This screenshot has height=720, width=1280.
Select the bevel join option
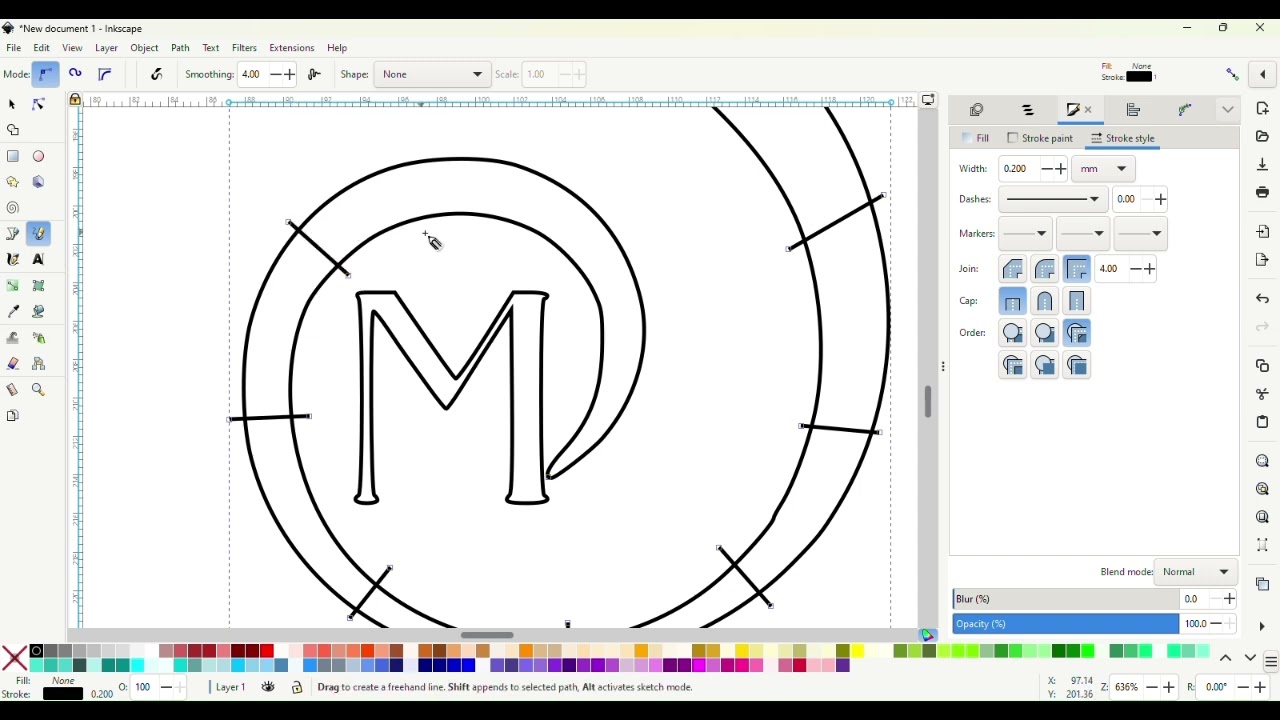pos(1014,270)
